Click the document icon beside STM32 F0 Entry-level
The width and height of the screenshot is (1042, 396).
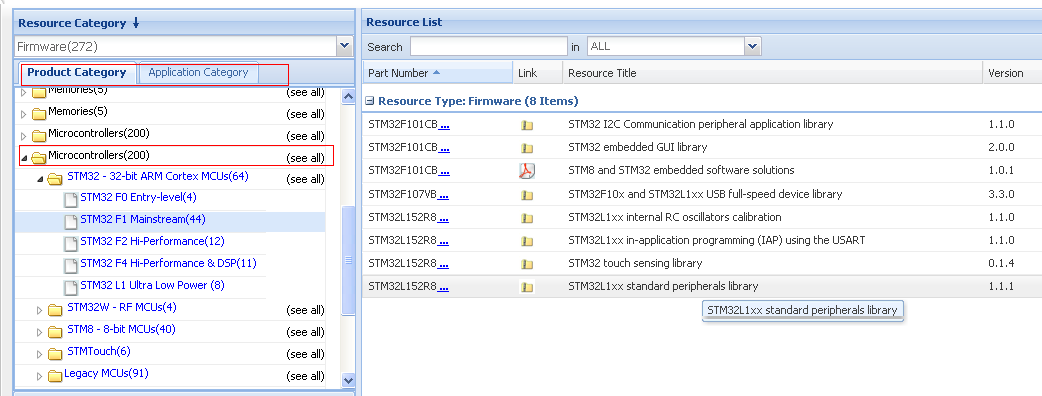[x=70, y=199]
